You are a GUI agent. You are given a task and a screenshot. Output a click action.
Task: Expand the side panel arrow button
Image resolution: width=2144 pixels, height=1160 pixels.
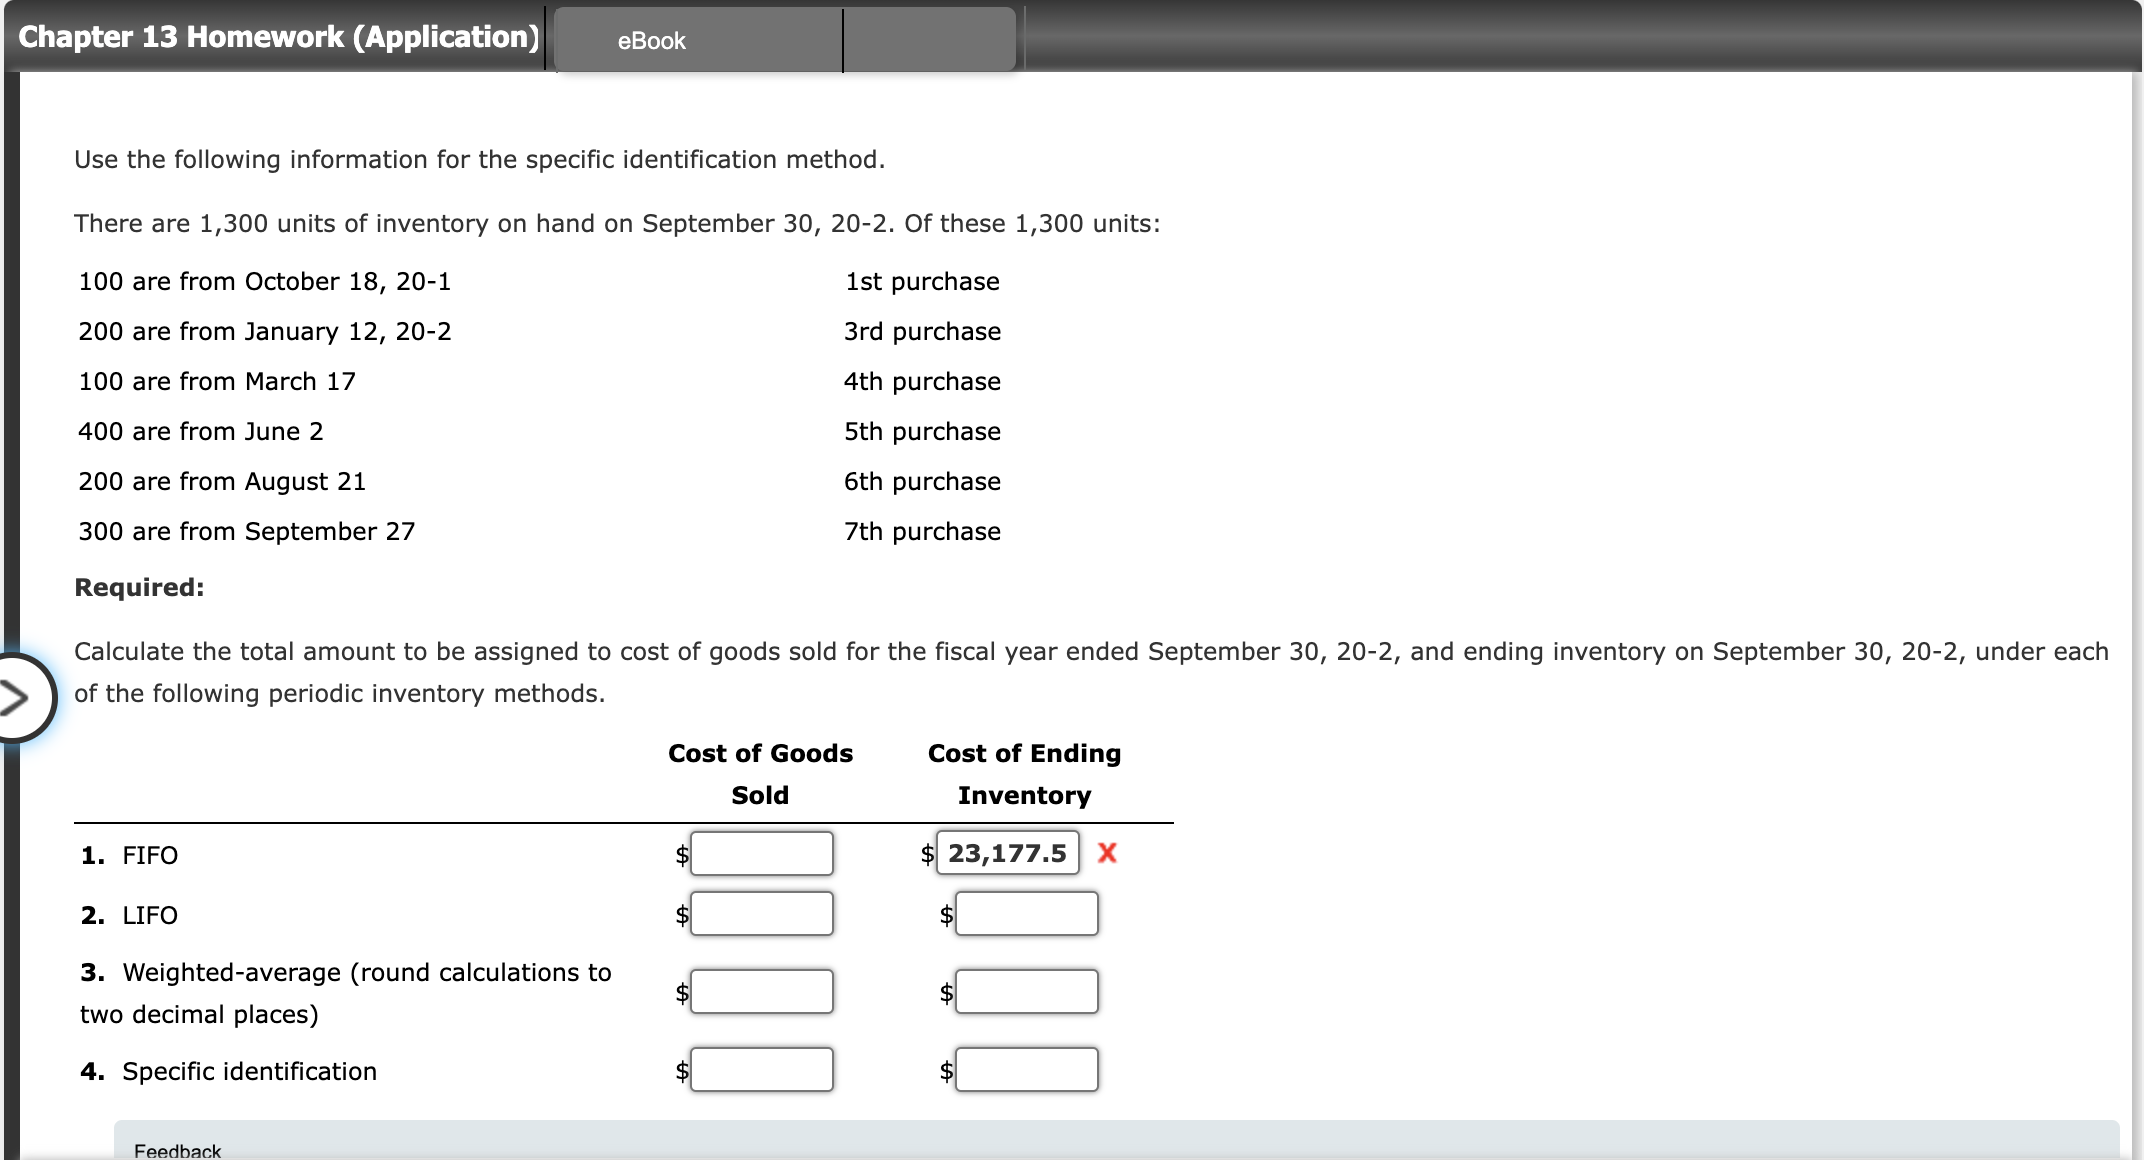16,697
